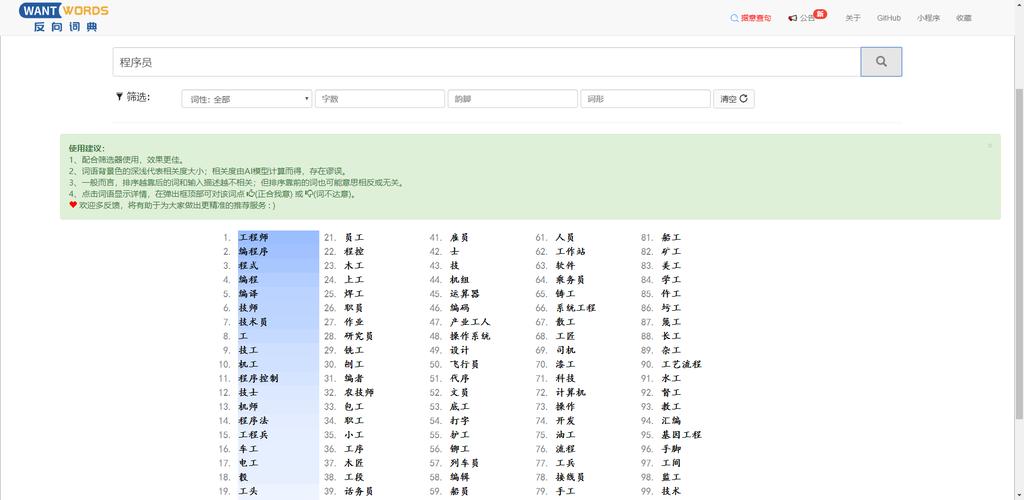Focus the 词形 word form field
1024x500 pixels.
(x=645, y=99)
